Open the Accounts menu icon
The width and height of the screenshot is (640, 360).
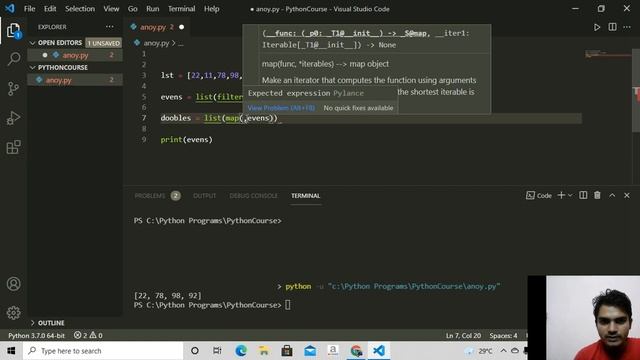point(13,284)
